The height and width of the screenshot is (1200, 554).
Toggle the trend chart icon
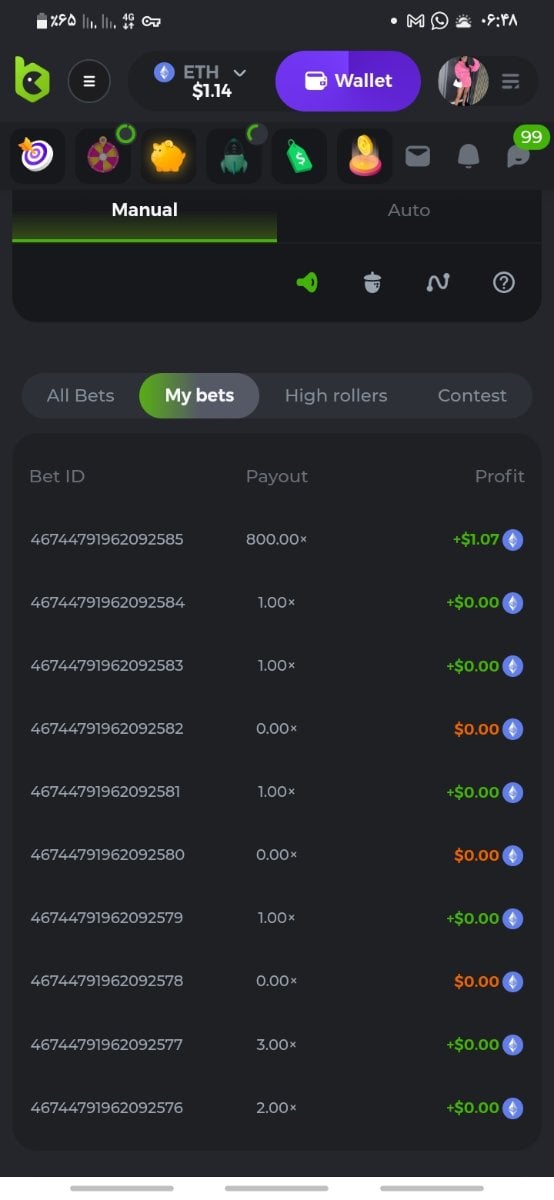point(437,283)
